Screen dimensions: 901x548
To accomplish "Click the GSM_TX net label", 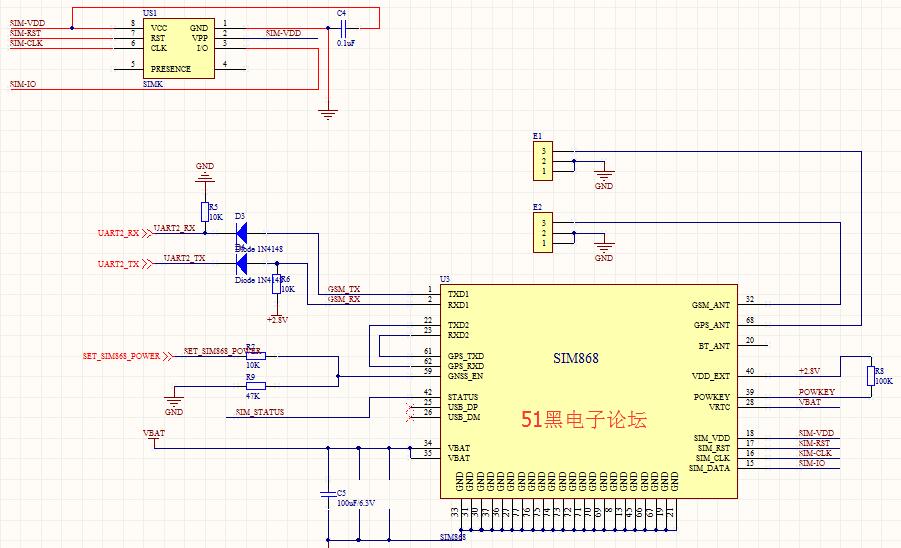I will tap(344, 289).
